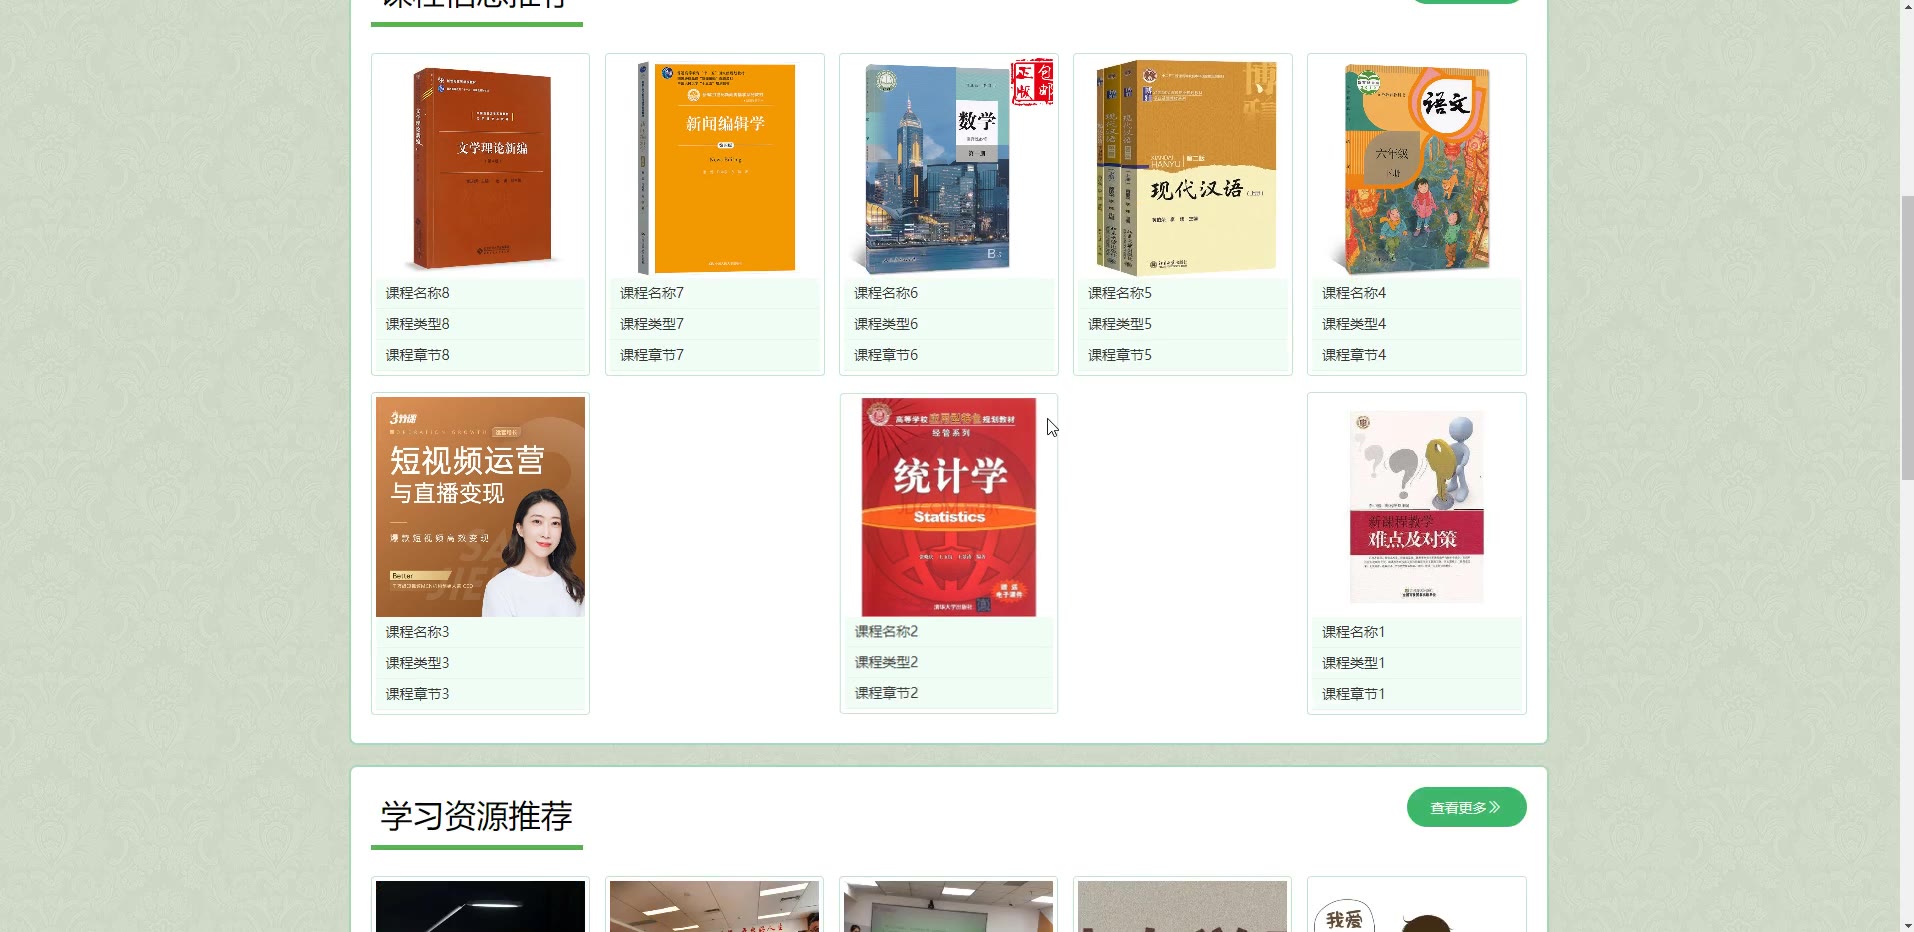The image size is (1914, 932).
Task: Click the text 课程章节4
Action: tap(1354, 355)
